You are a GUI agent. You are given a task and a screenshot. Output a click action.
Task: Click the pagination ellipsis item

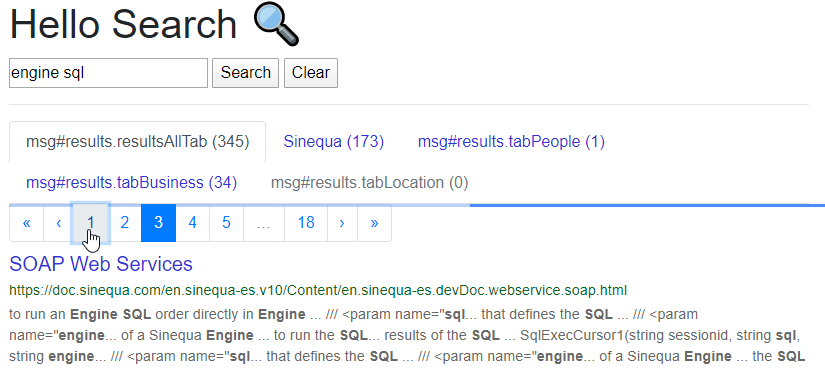[x=264, y=223]
